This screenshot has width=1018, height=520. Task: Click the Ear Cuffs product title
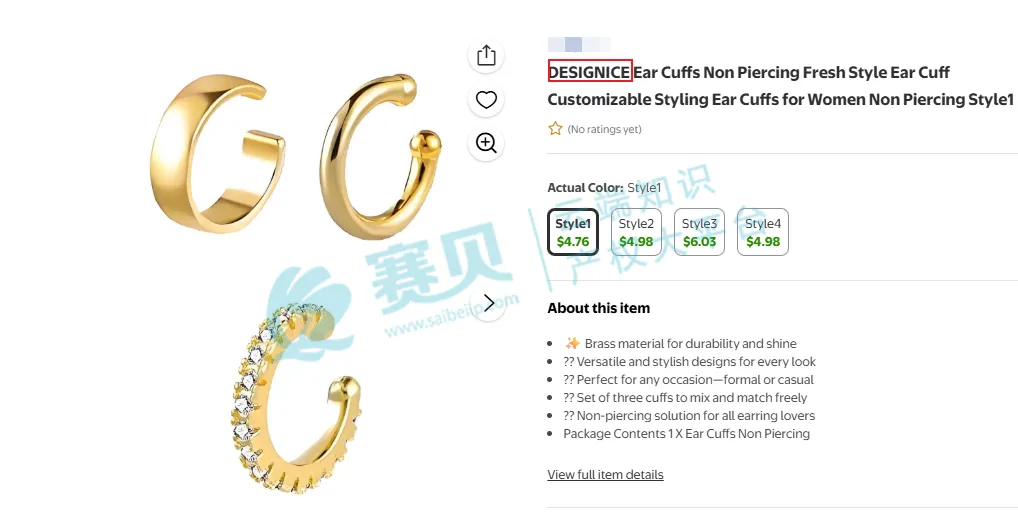tap(780, 86)
